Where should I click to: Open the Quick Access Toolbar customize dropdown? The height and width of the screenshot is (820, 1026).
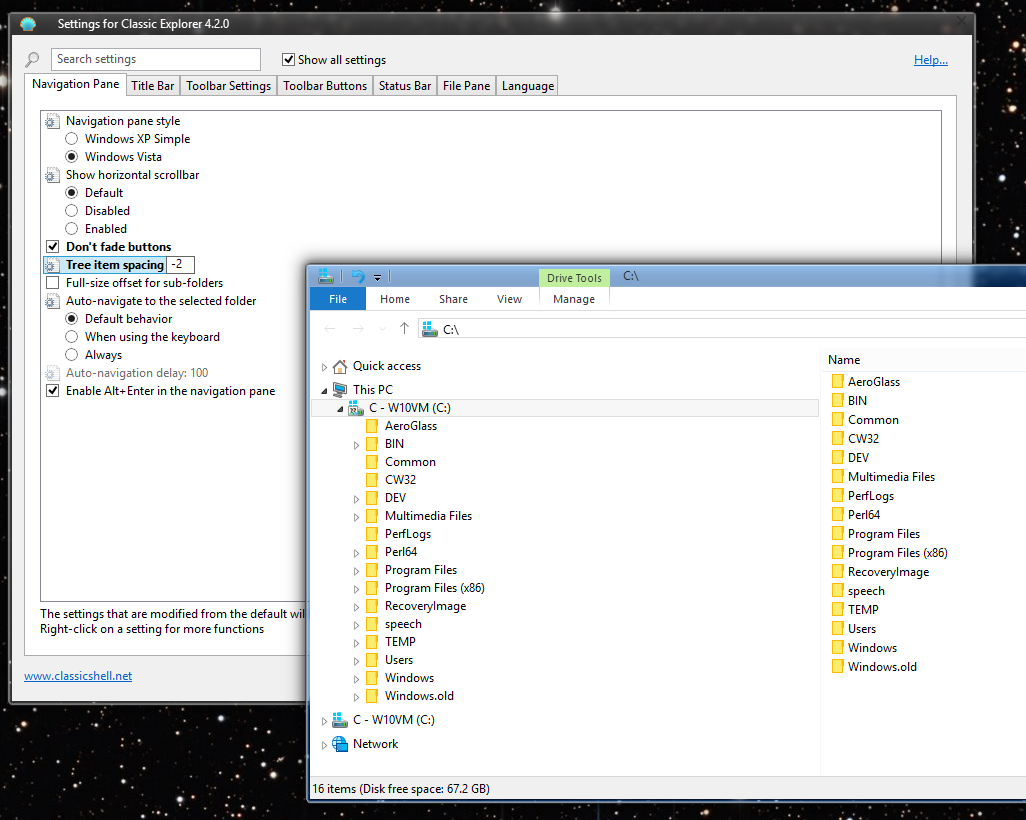[378, 277]
